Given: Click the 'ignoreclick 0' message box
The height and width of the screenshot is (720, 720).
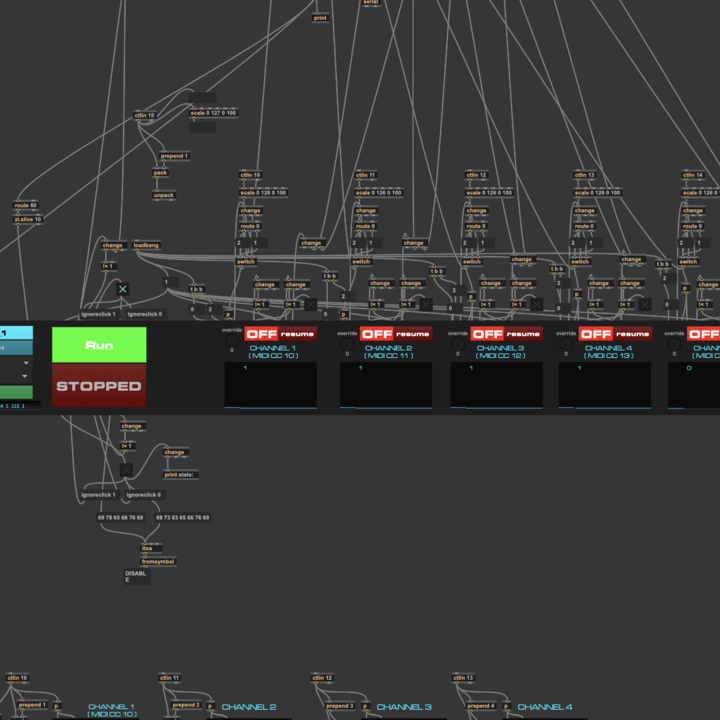Looking at the screenshot, I should [x=145, y=495].
